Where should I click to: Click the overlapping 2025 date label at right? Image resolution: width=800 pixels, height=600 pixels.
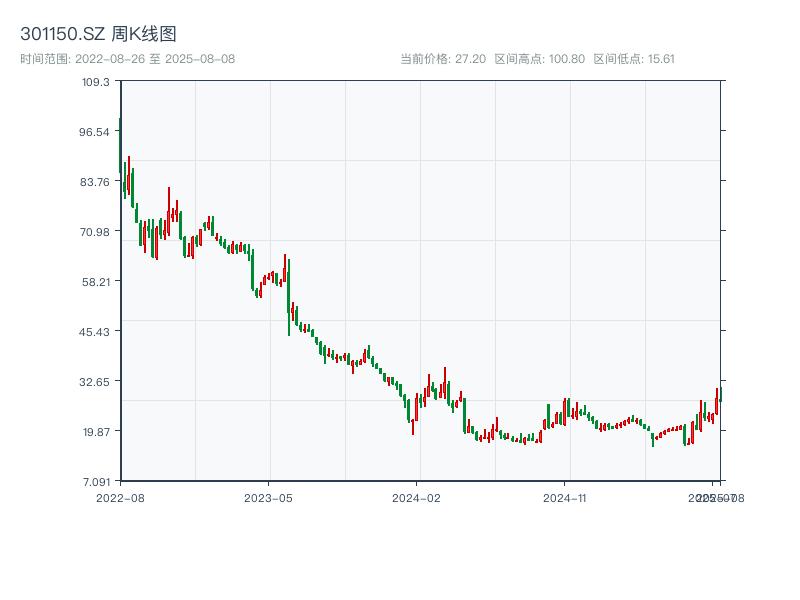[x=716, y=497]
